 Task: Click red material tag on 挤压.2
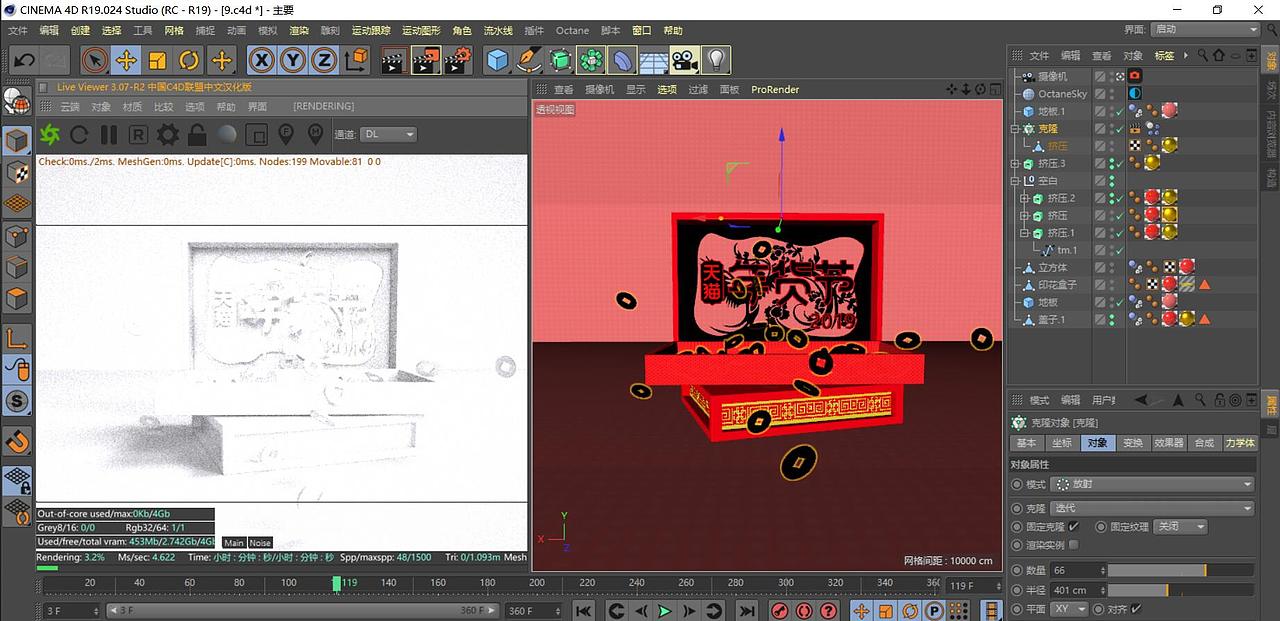[x=1151, y=198]
